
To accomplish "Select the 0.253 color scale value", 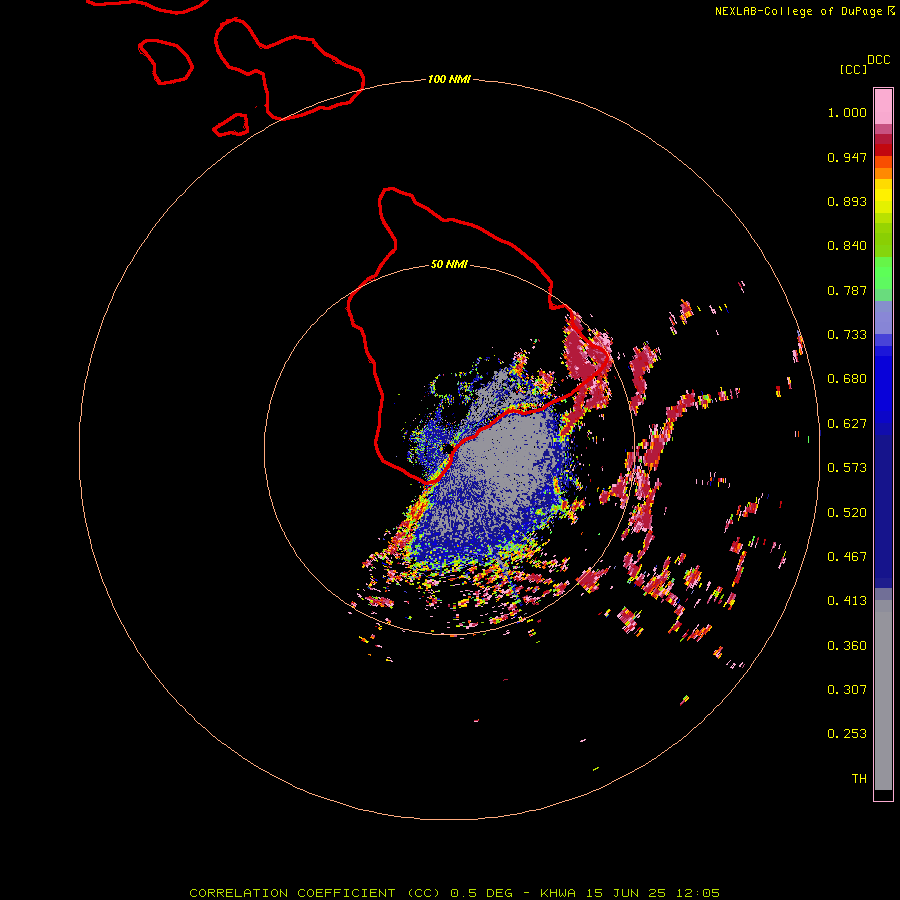I will [847, 734].
